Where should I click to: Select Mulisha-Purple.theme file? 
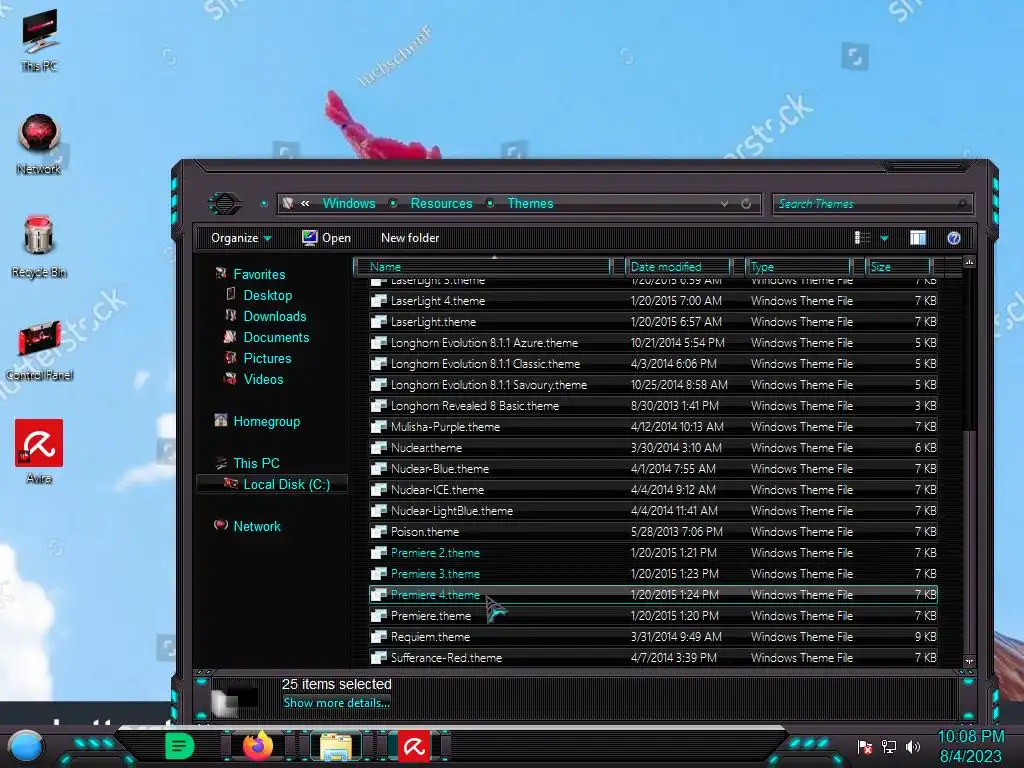(x=653, y=426)
